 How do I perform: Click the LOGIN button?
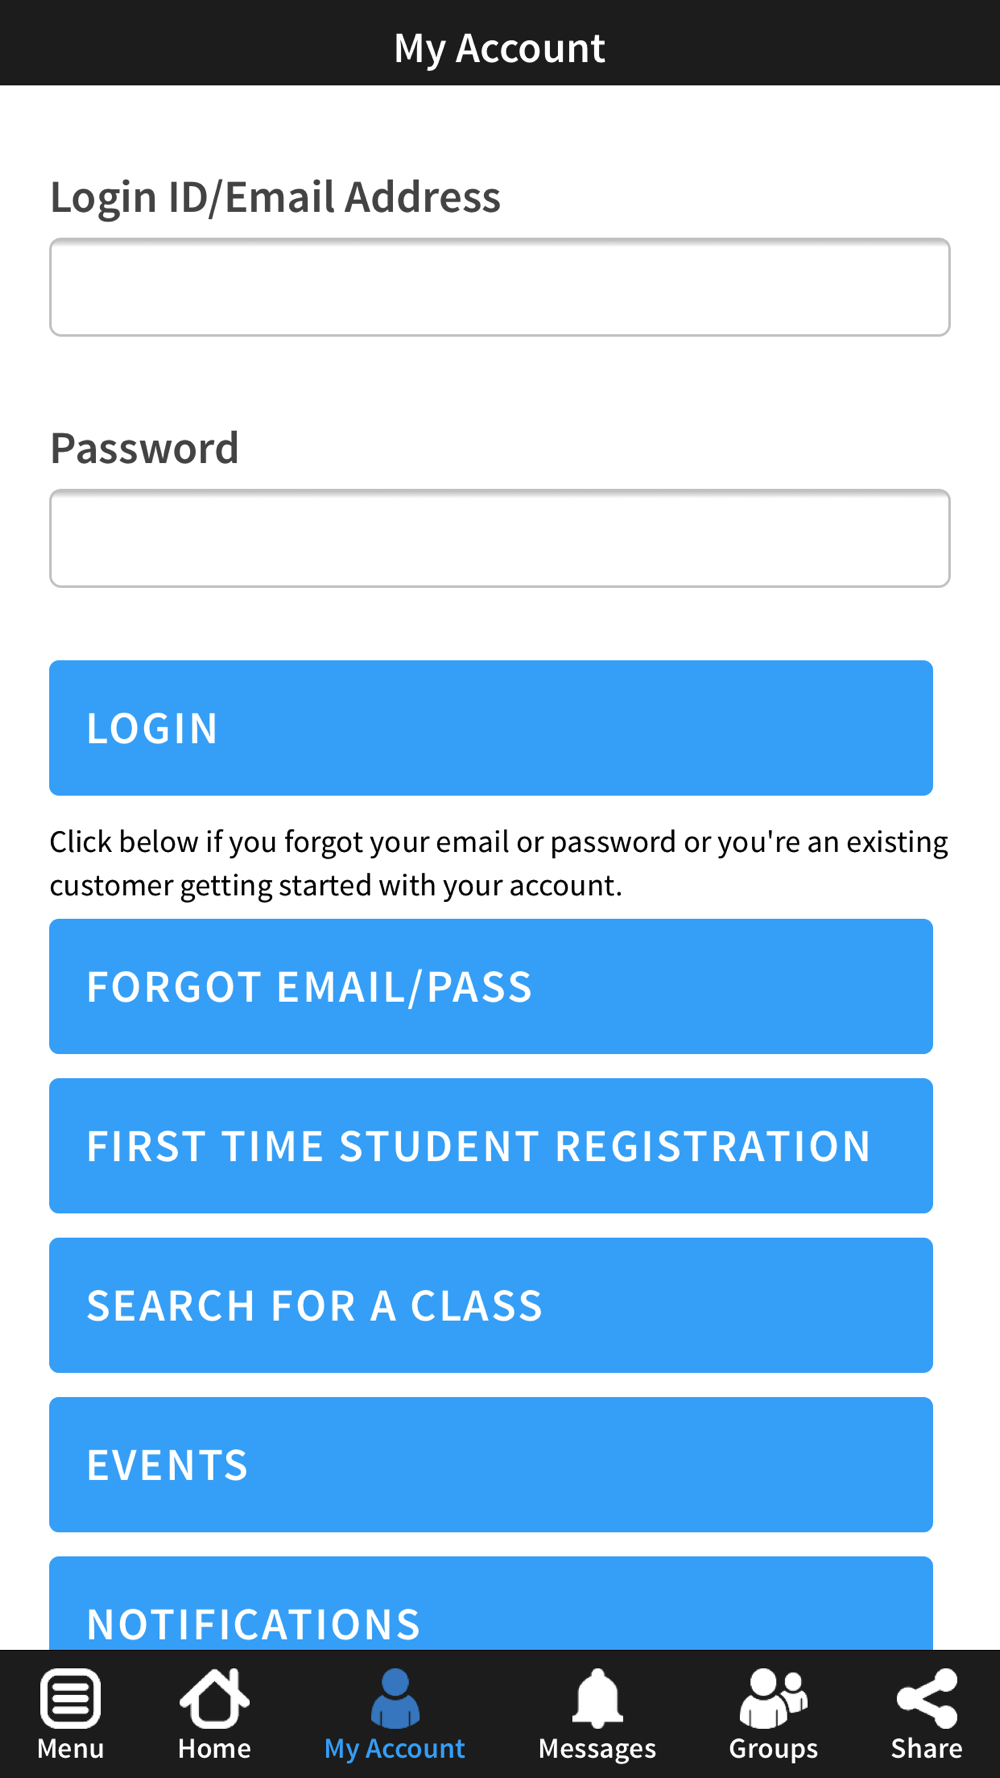491,728
